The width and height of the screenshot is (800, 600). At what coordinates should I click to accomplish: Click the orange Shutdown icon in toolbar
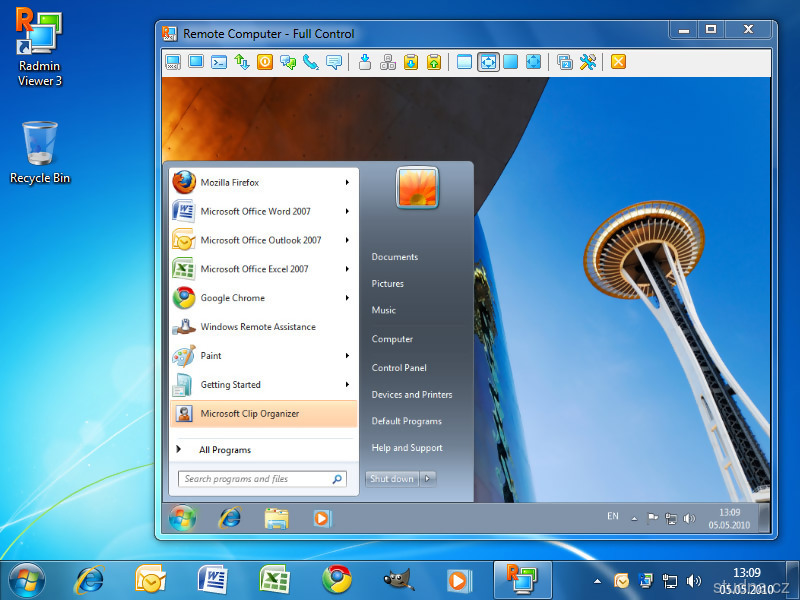265,62
